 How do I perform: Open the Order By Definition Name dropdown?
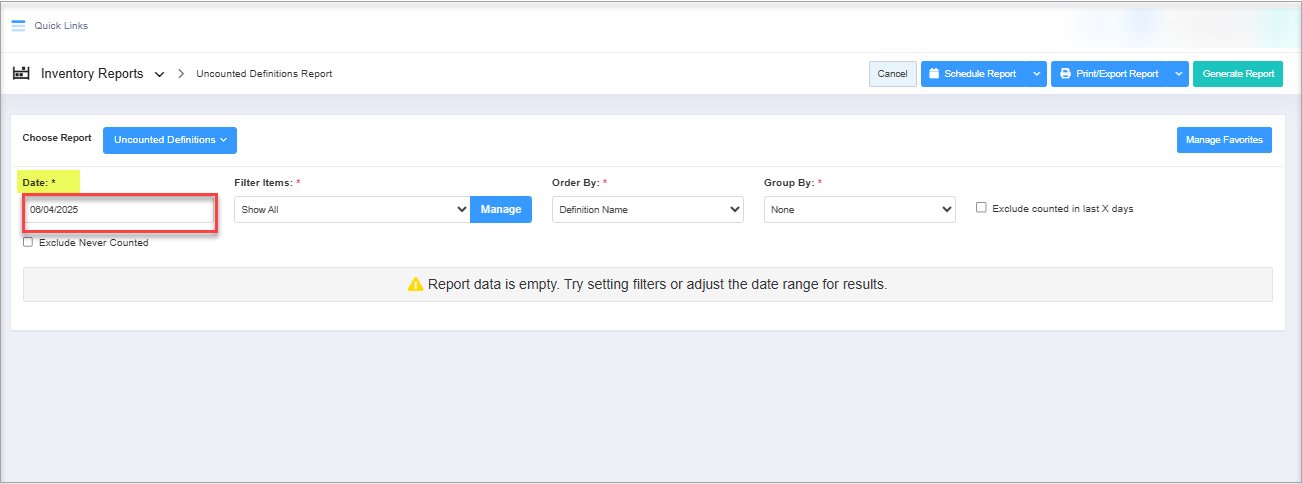(647, 210)
